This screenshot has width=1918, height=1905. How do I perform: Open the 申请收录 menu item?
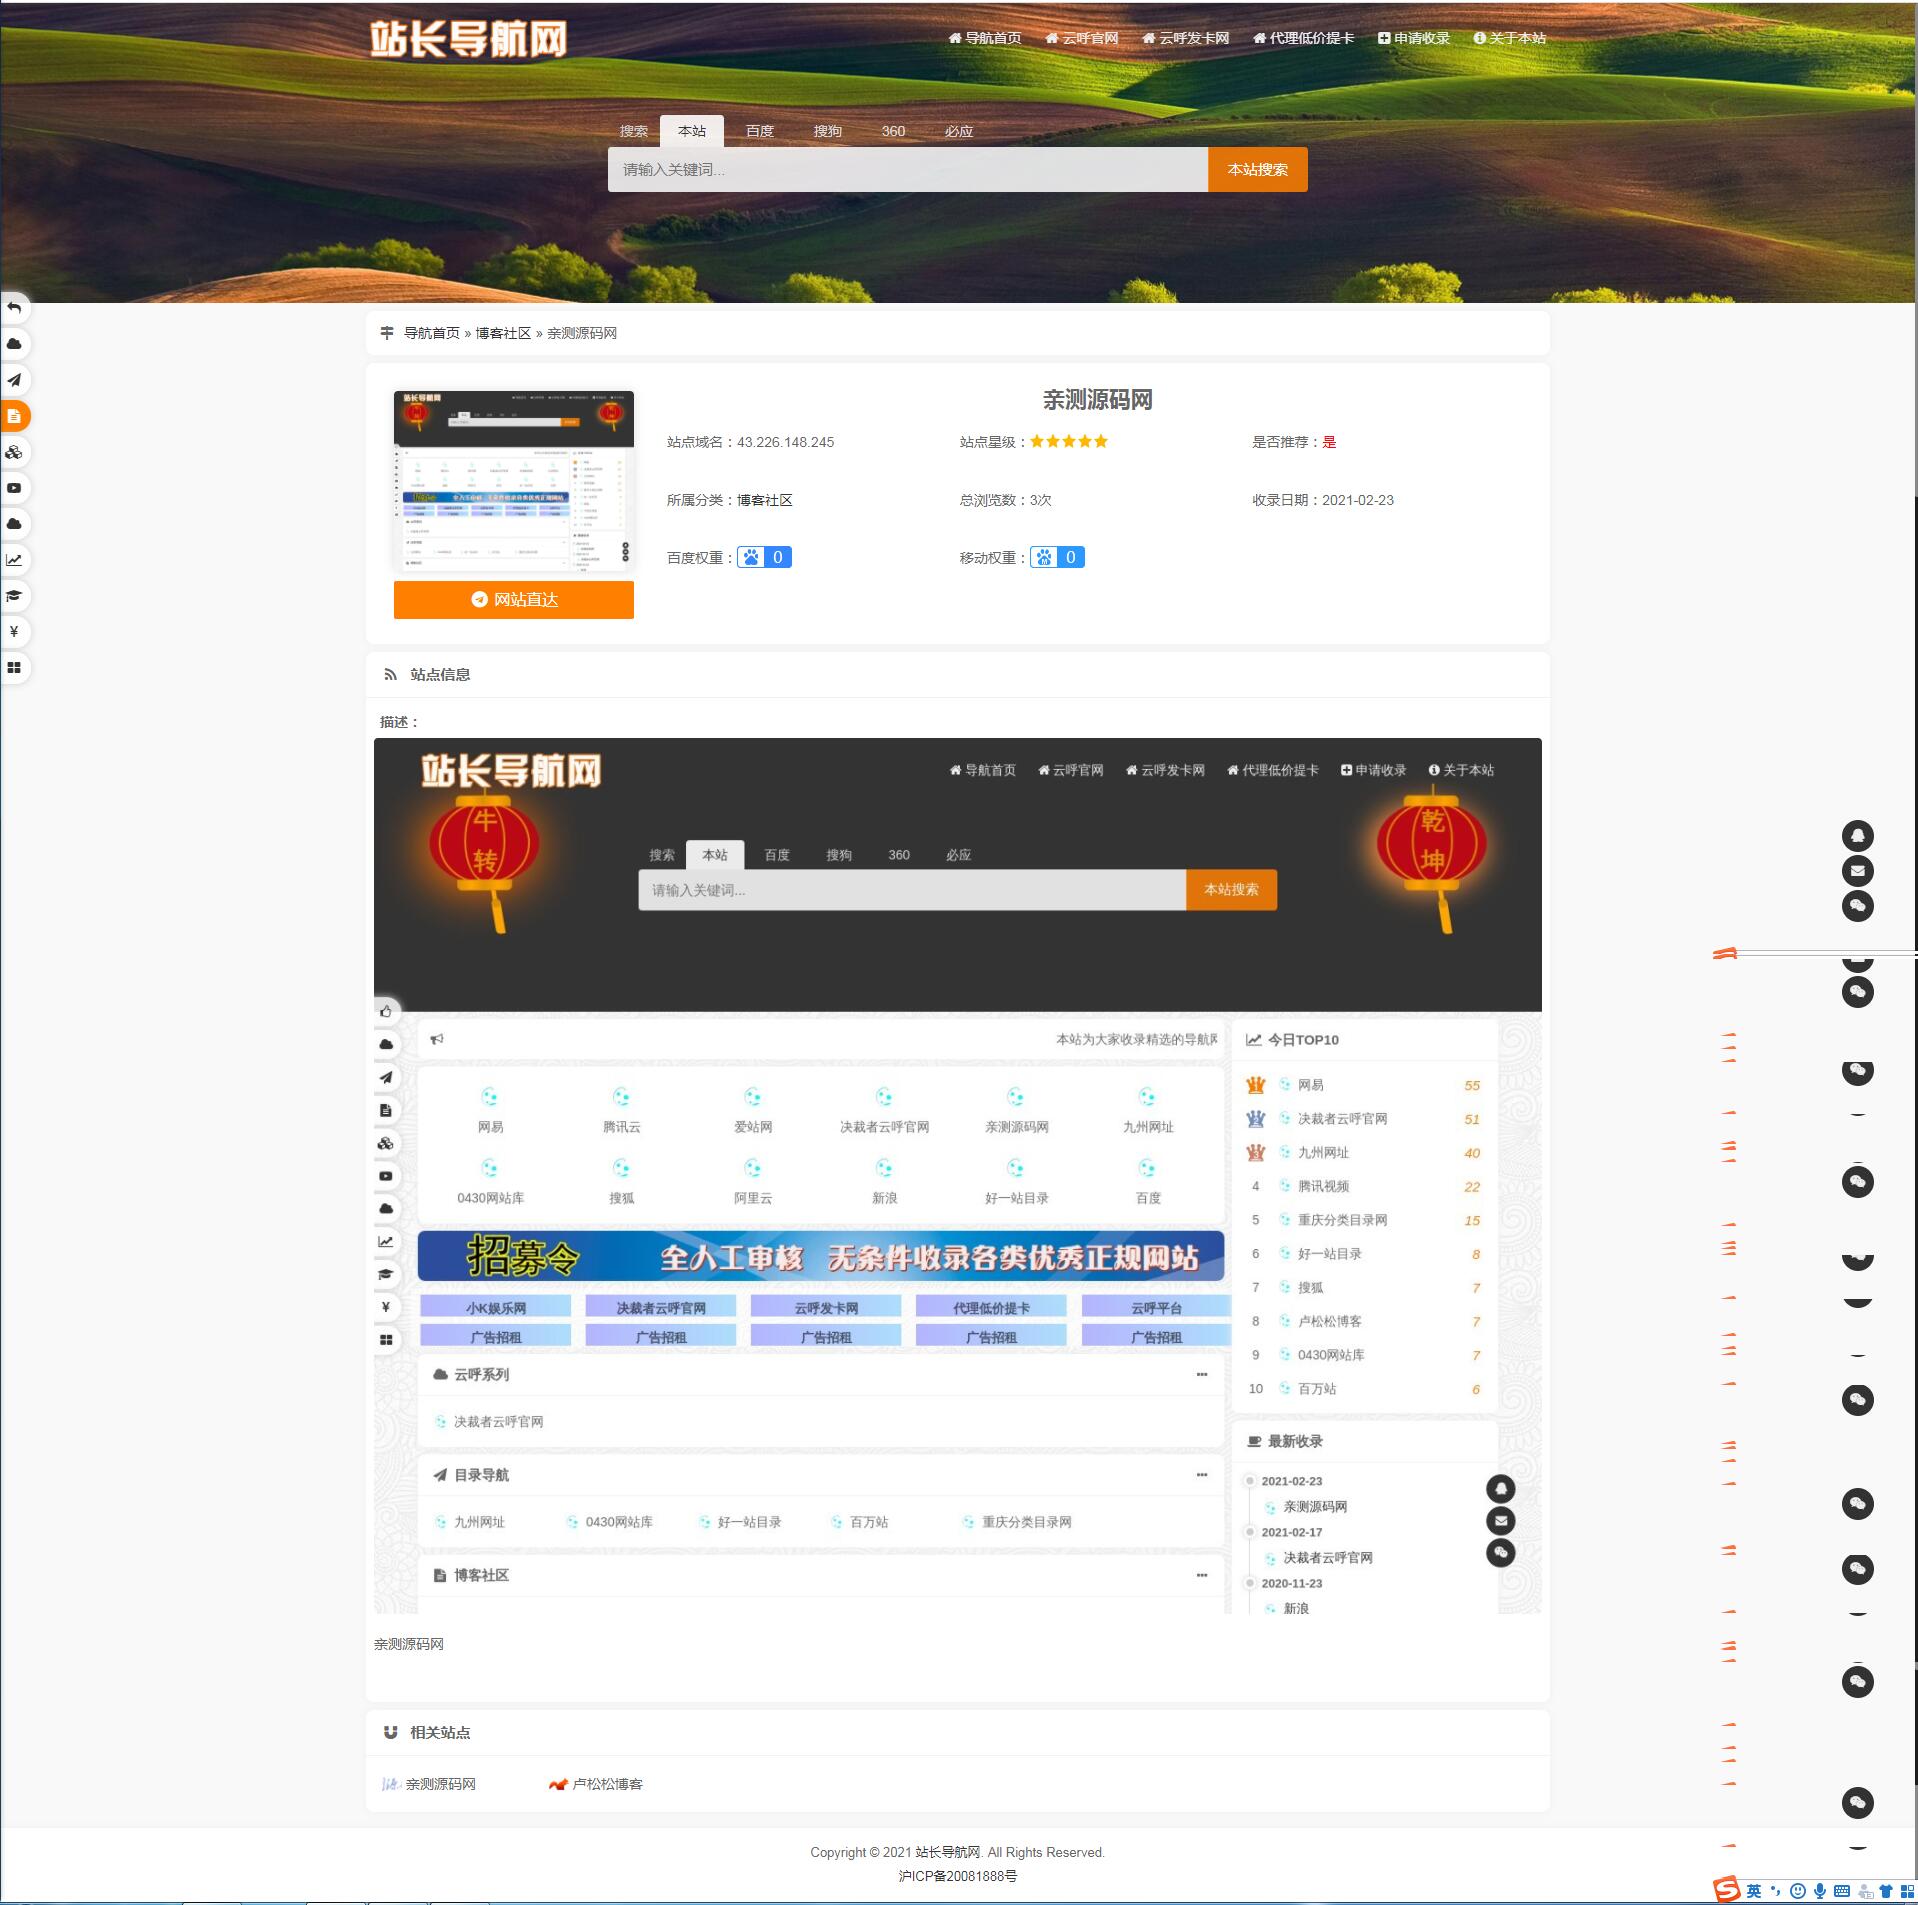(1414, 37)
